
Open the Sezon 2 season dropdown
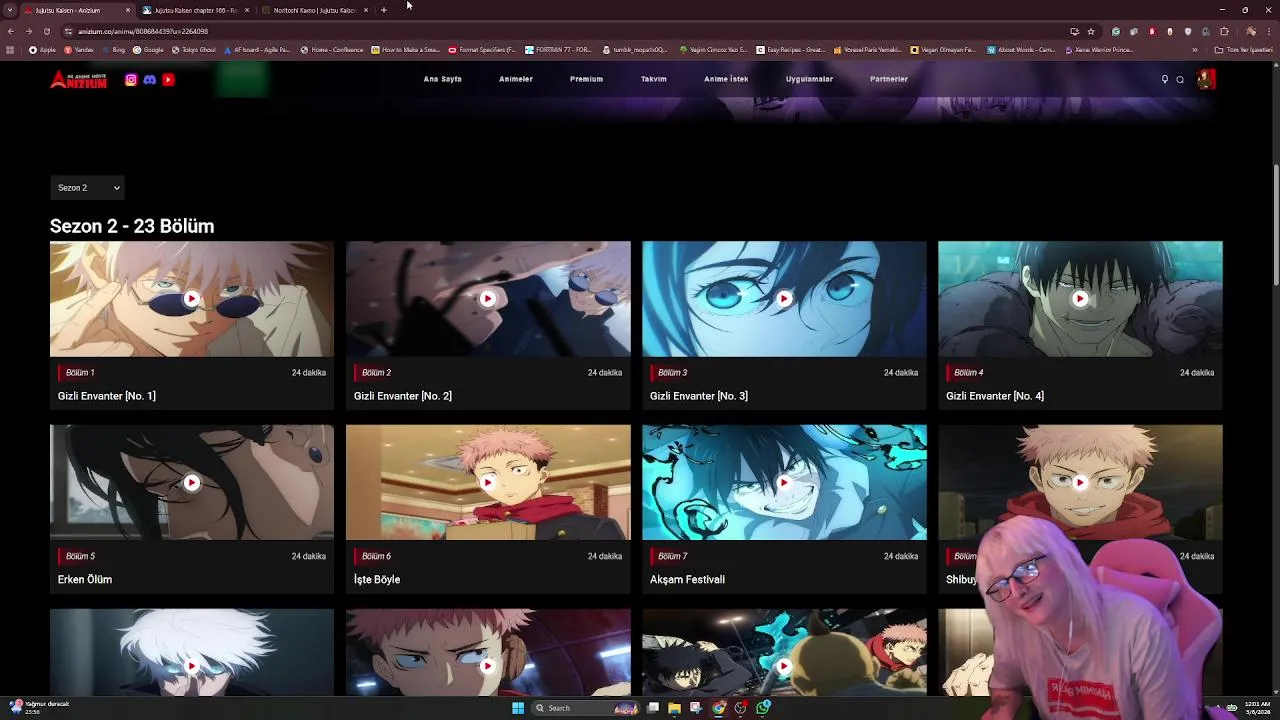pyautogui.click(x=88, y=187)
